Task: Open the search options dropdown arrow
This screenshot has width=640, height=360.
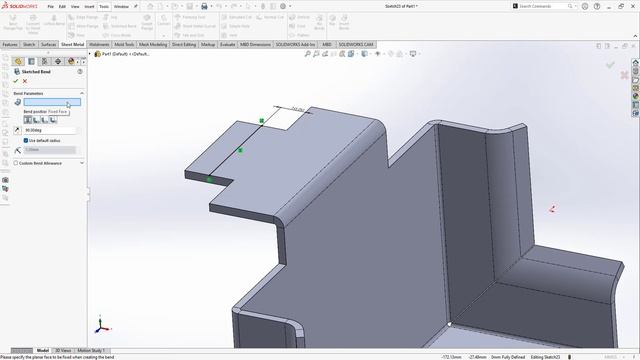Action: coord(576,7)
